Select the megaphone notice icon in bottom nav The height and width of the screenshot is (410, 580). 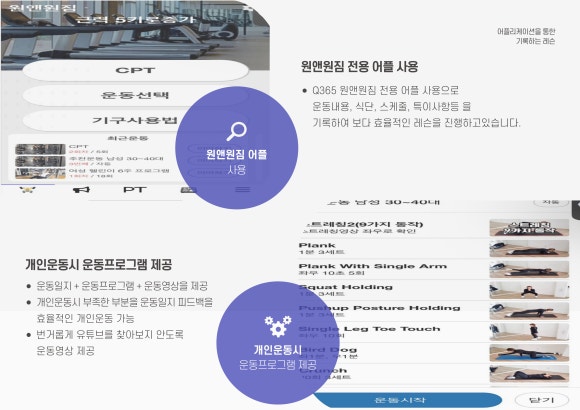tap(81, 190)
